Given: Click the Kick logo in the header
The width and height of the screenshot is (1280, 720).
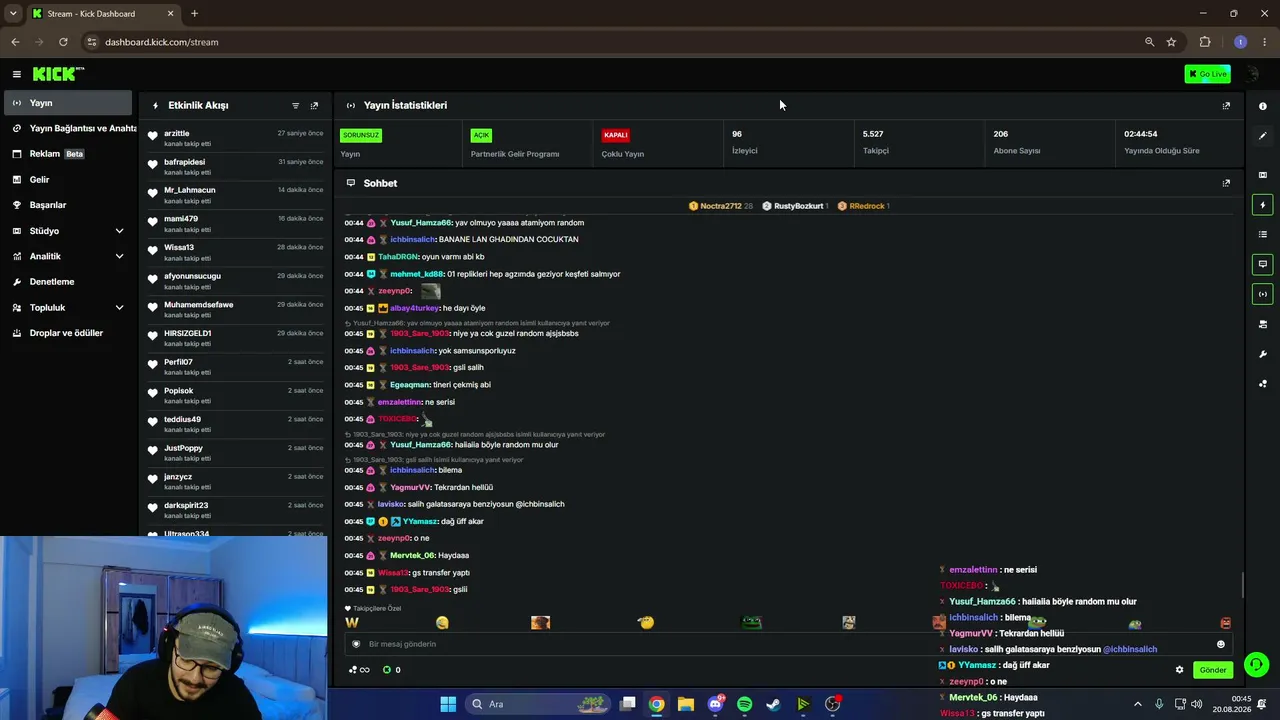Looking at the screenshot, I should pyautogui.click(x=58, y=74).
